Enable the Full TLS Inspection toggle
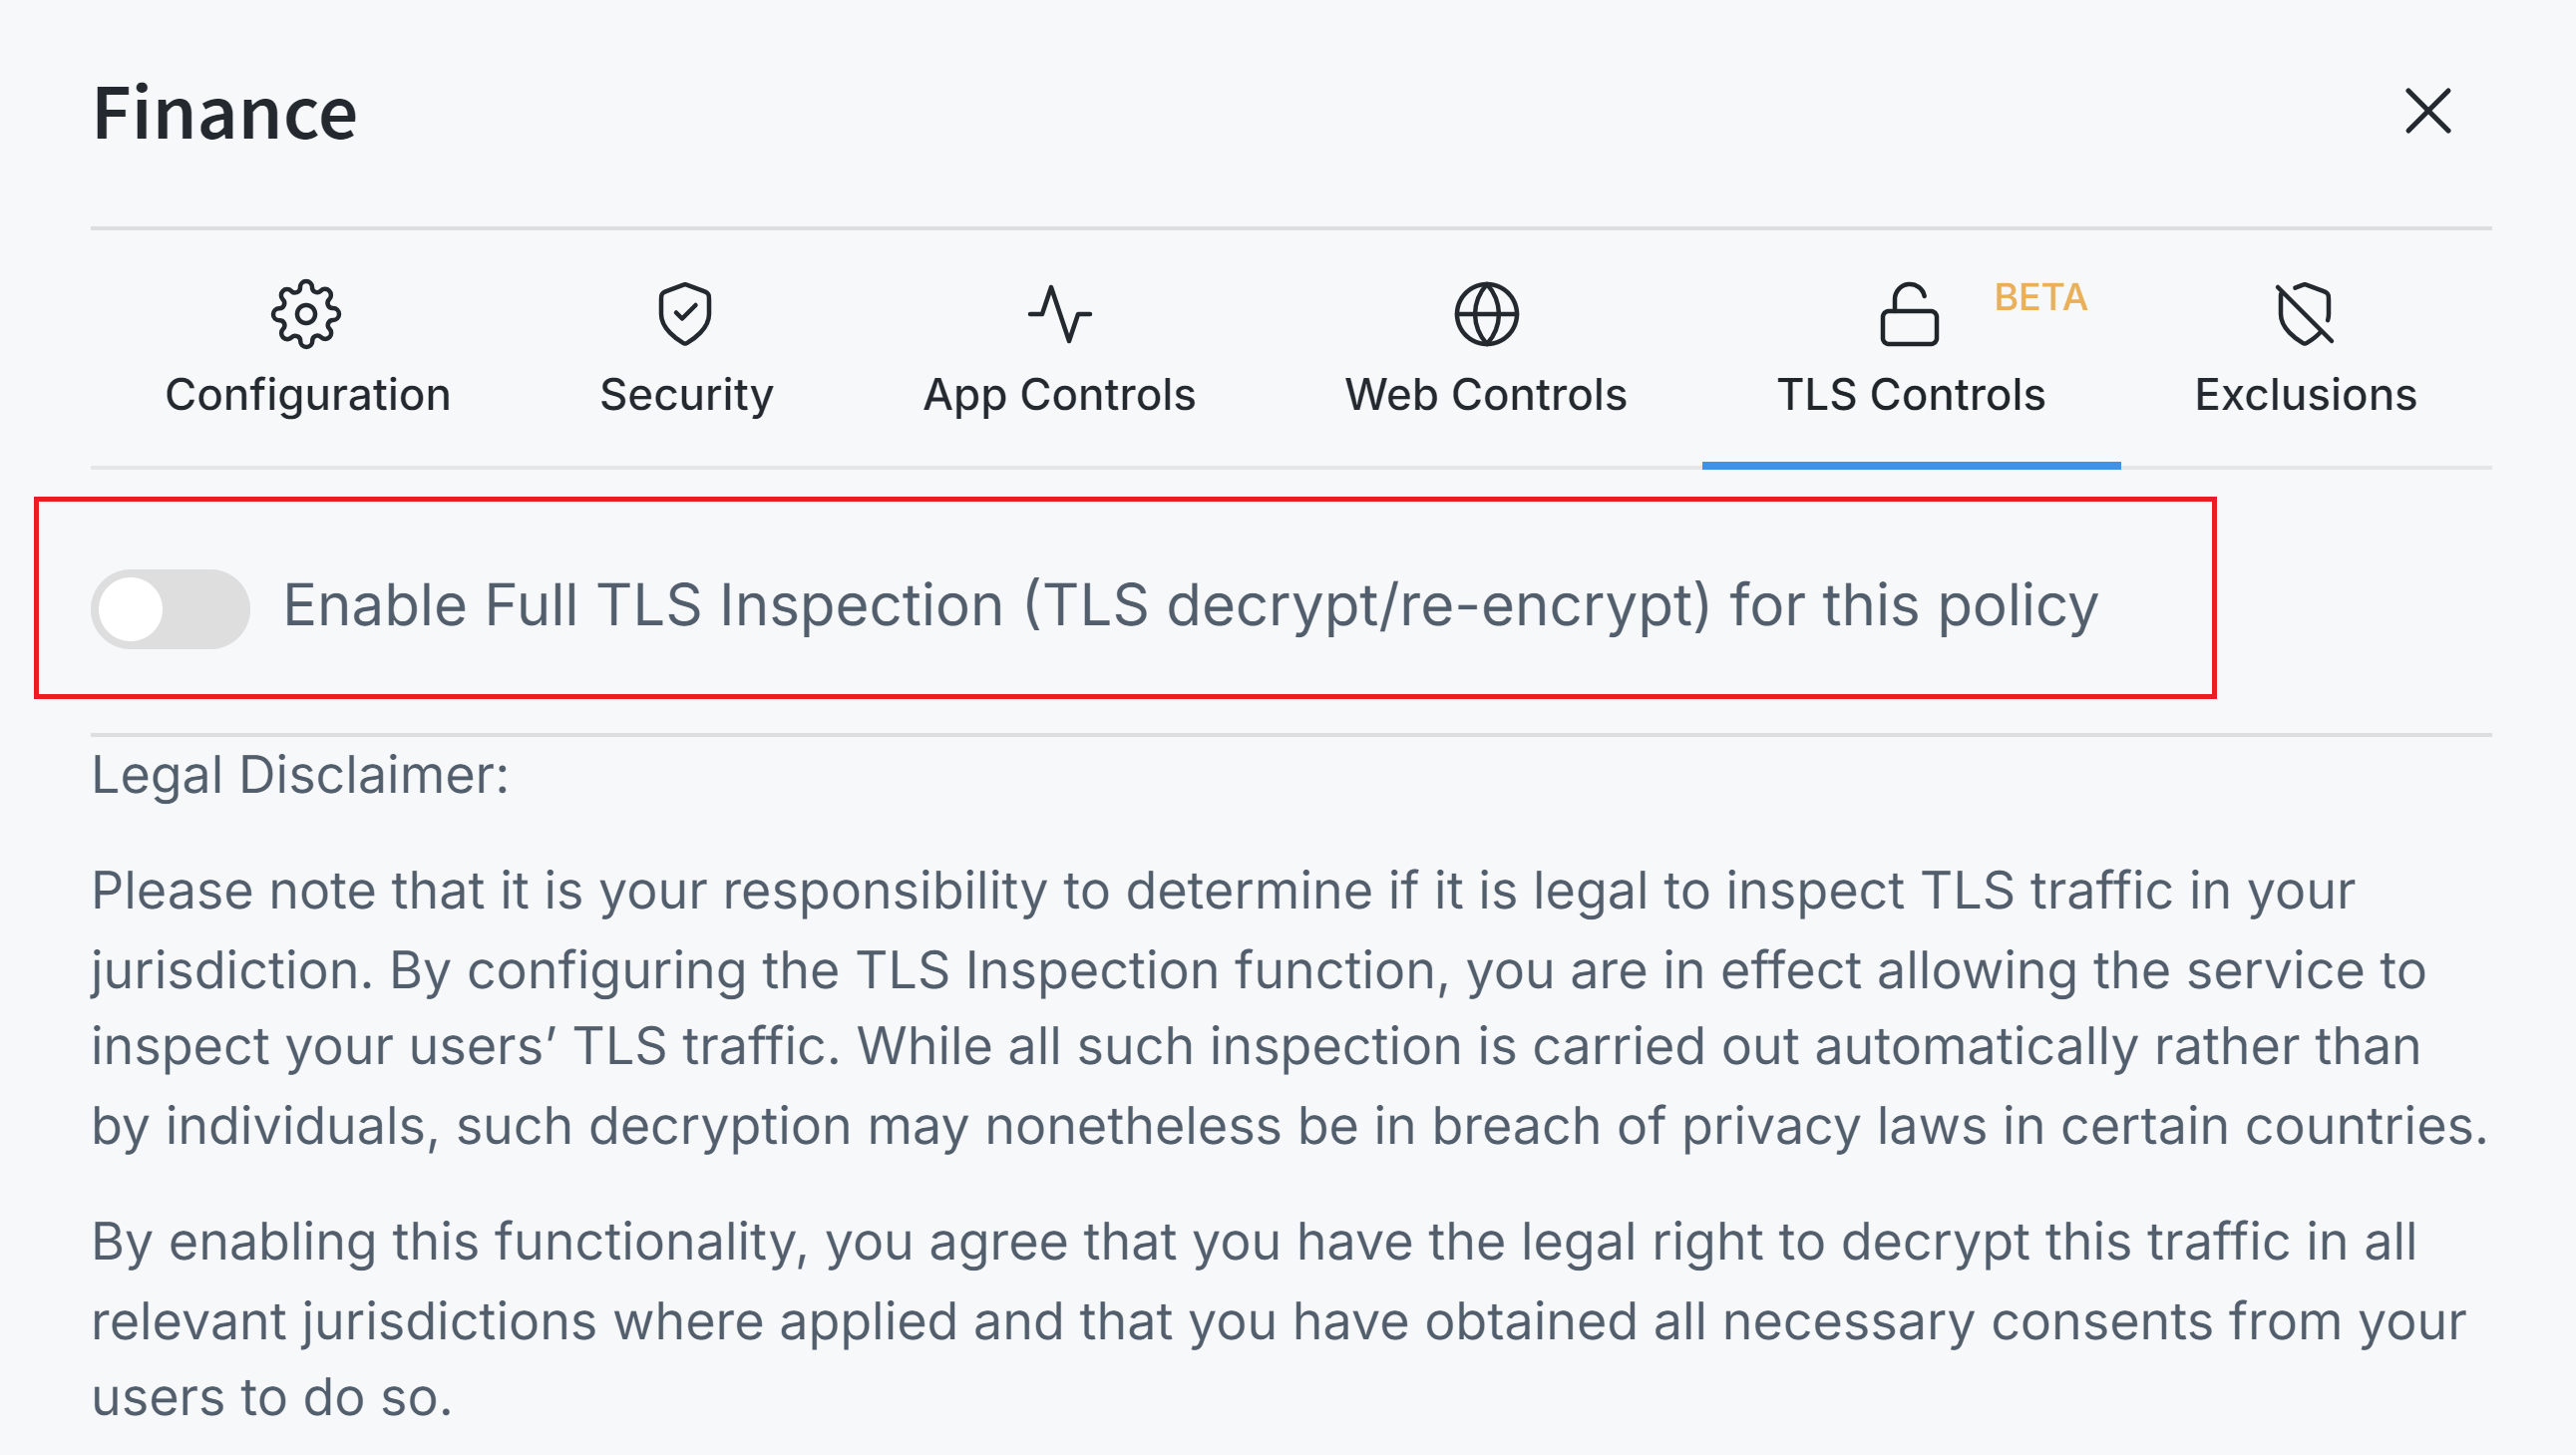 point(170,608)
